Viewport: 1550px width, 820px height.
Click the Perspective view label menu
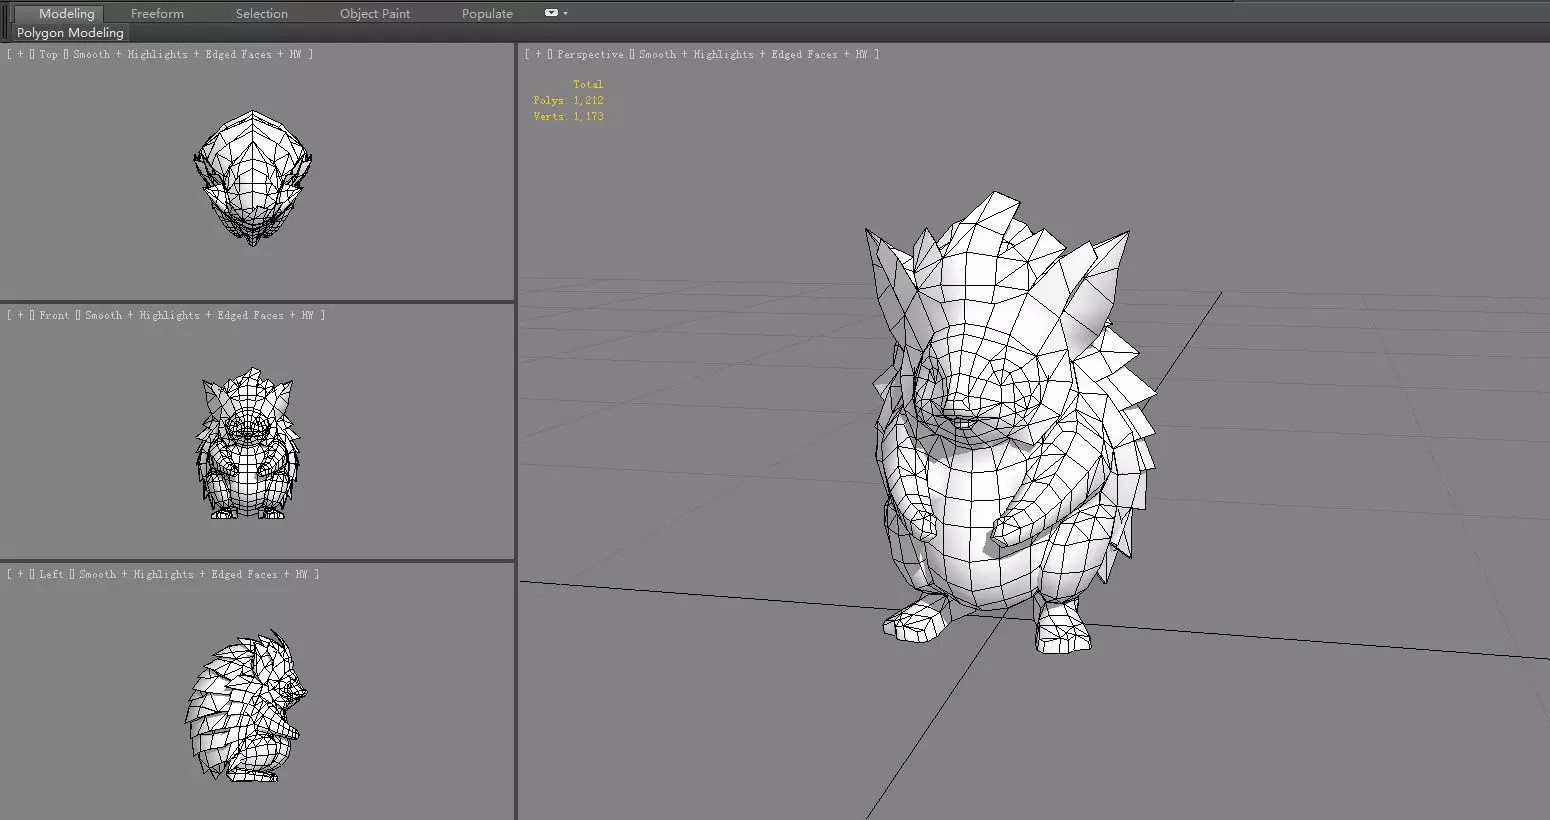click(590, 55)
